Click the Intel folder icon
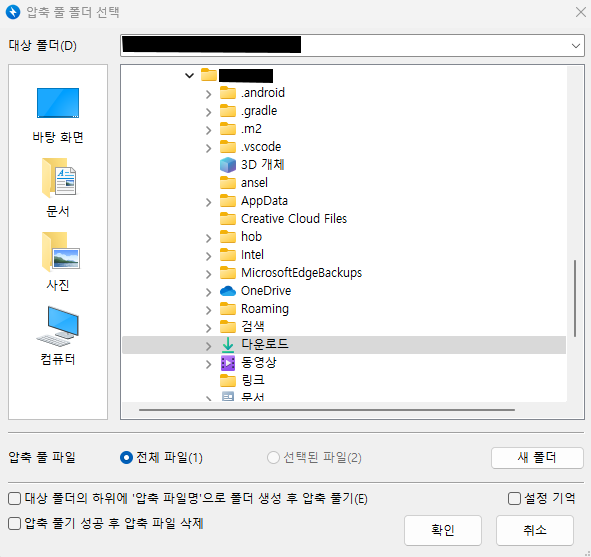Image resolution: width=591 pixels, height=557 pixels. tap(228, 255)
